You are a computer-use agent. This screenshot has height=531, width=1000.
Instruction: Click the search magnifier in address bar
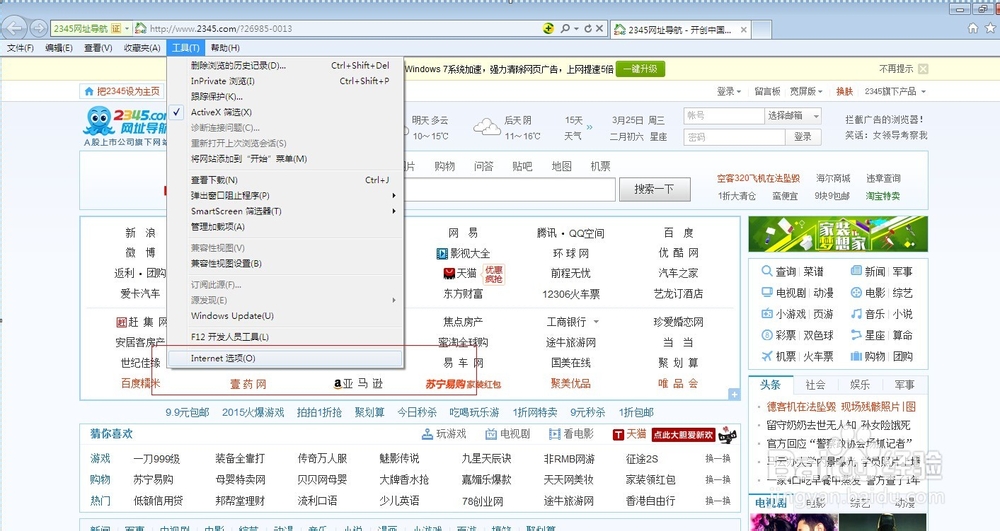coord(565,29)
